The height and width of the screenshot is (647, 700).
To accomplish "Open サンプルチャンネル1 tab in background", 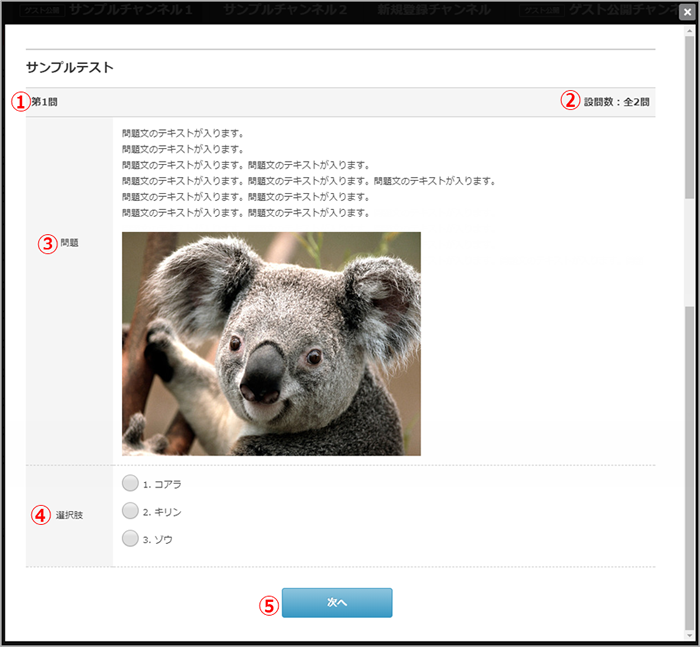I will coord(131,10).
